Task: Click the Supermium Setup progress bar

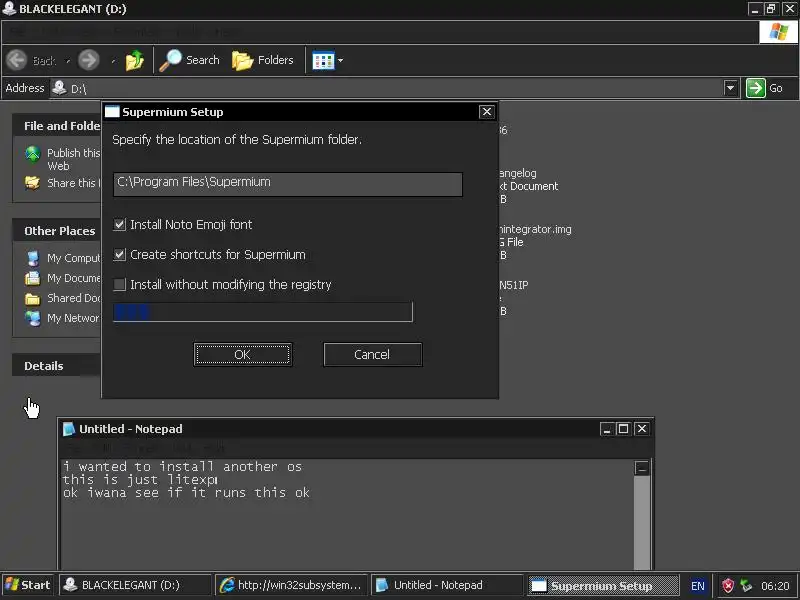Action: 263,312
